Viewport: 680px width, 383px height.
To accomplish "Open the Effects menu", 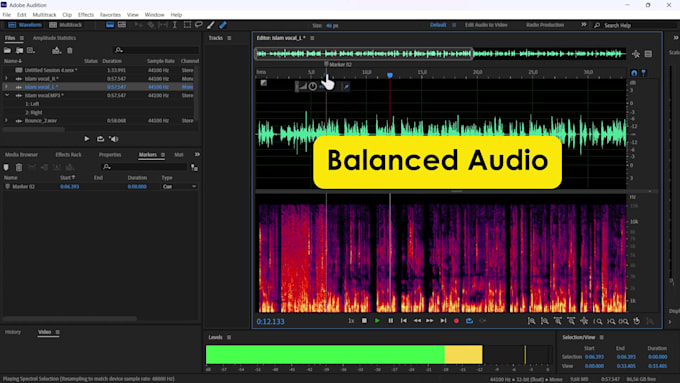I will (86, 15).
